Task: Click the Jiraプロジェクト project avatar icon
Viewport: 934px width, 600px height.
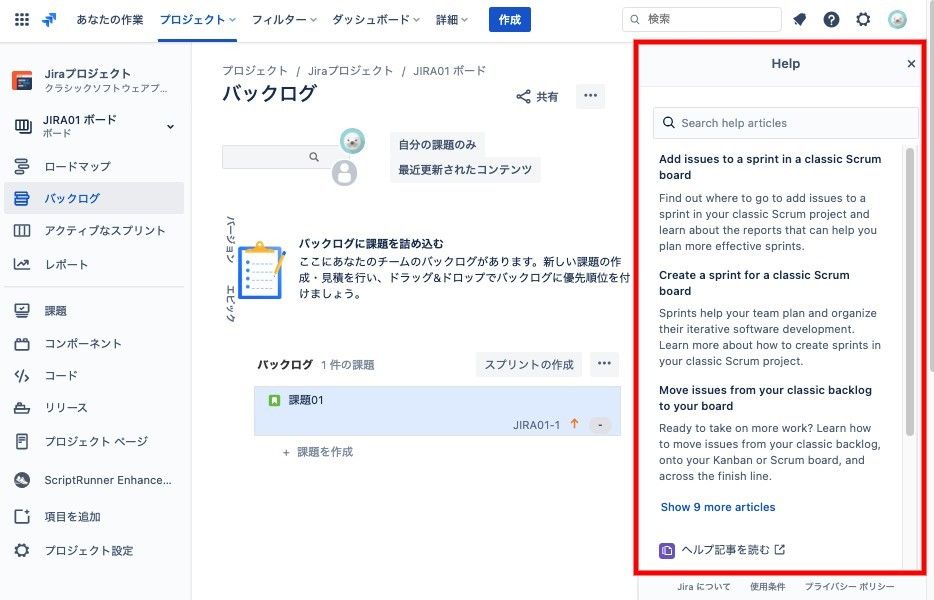Action: (22, 80)
